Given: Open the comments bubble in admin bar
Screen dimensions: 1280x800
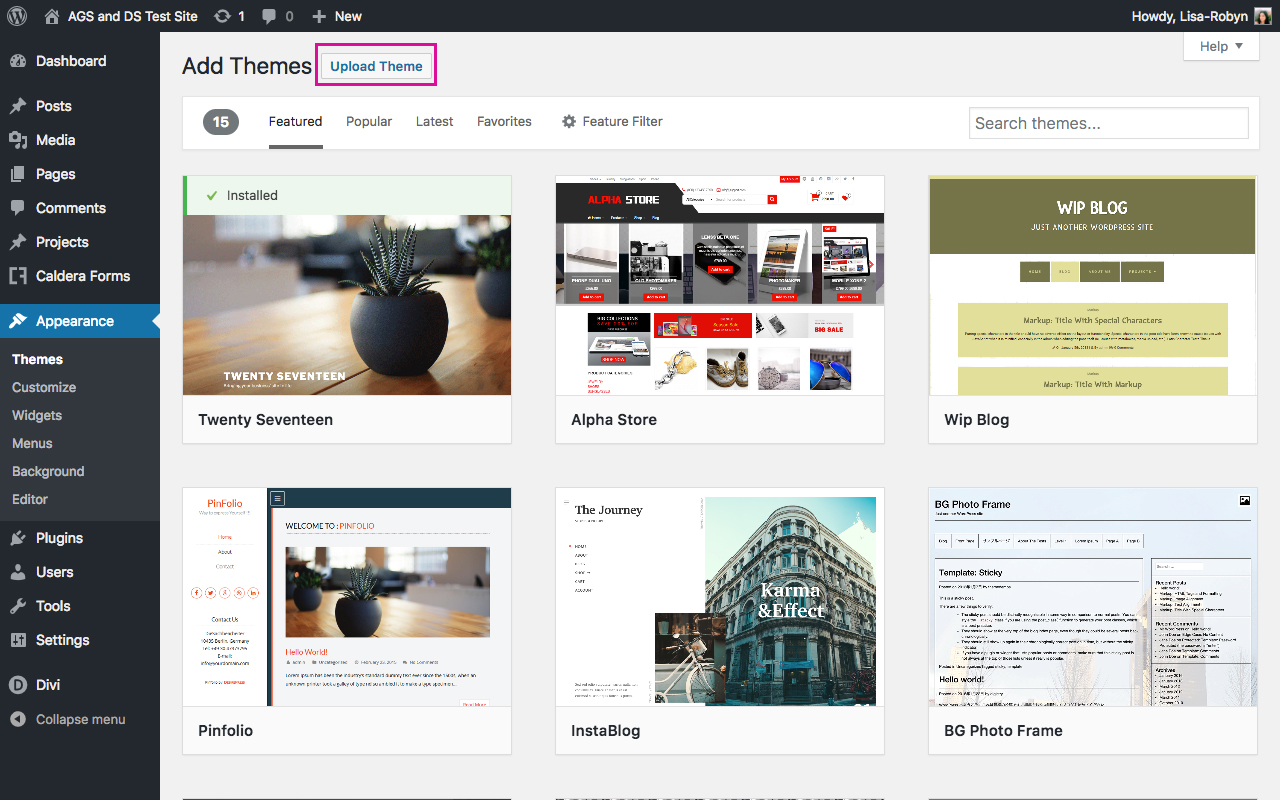Looking at the screenshot, I should point(269,17).
